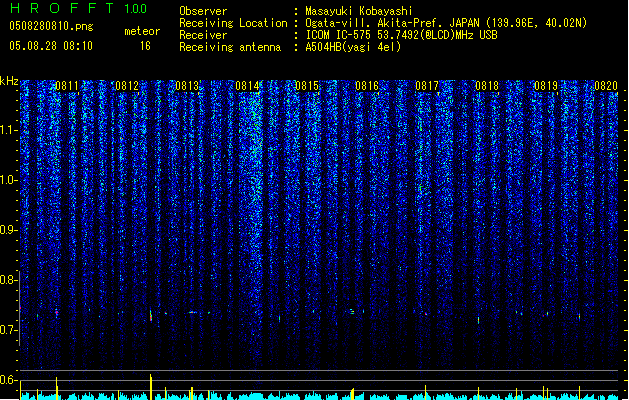
Task: Click the kHz axis unit label
Action: (9, 81)
